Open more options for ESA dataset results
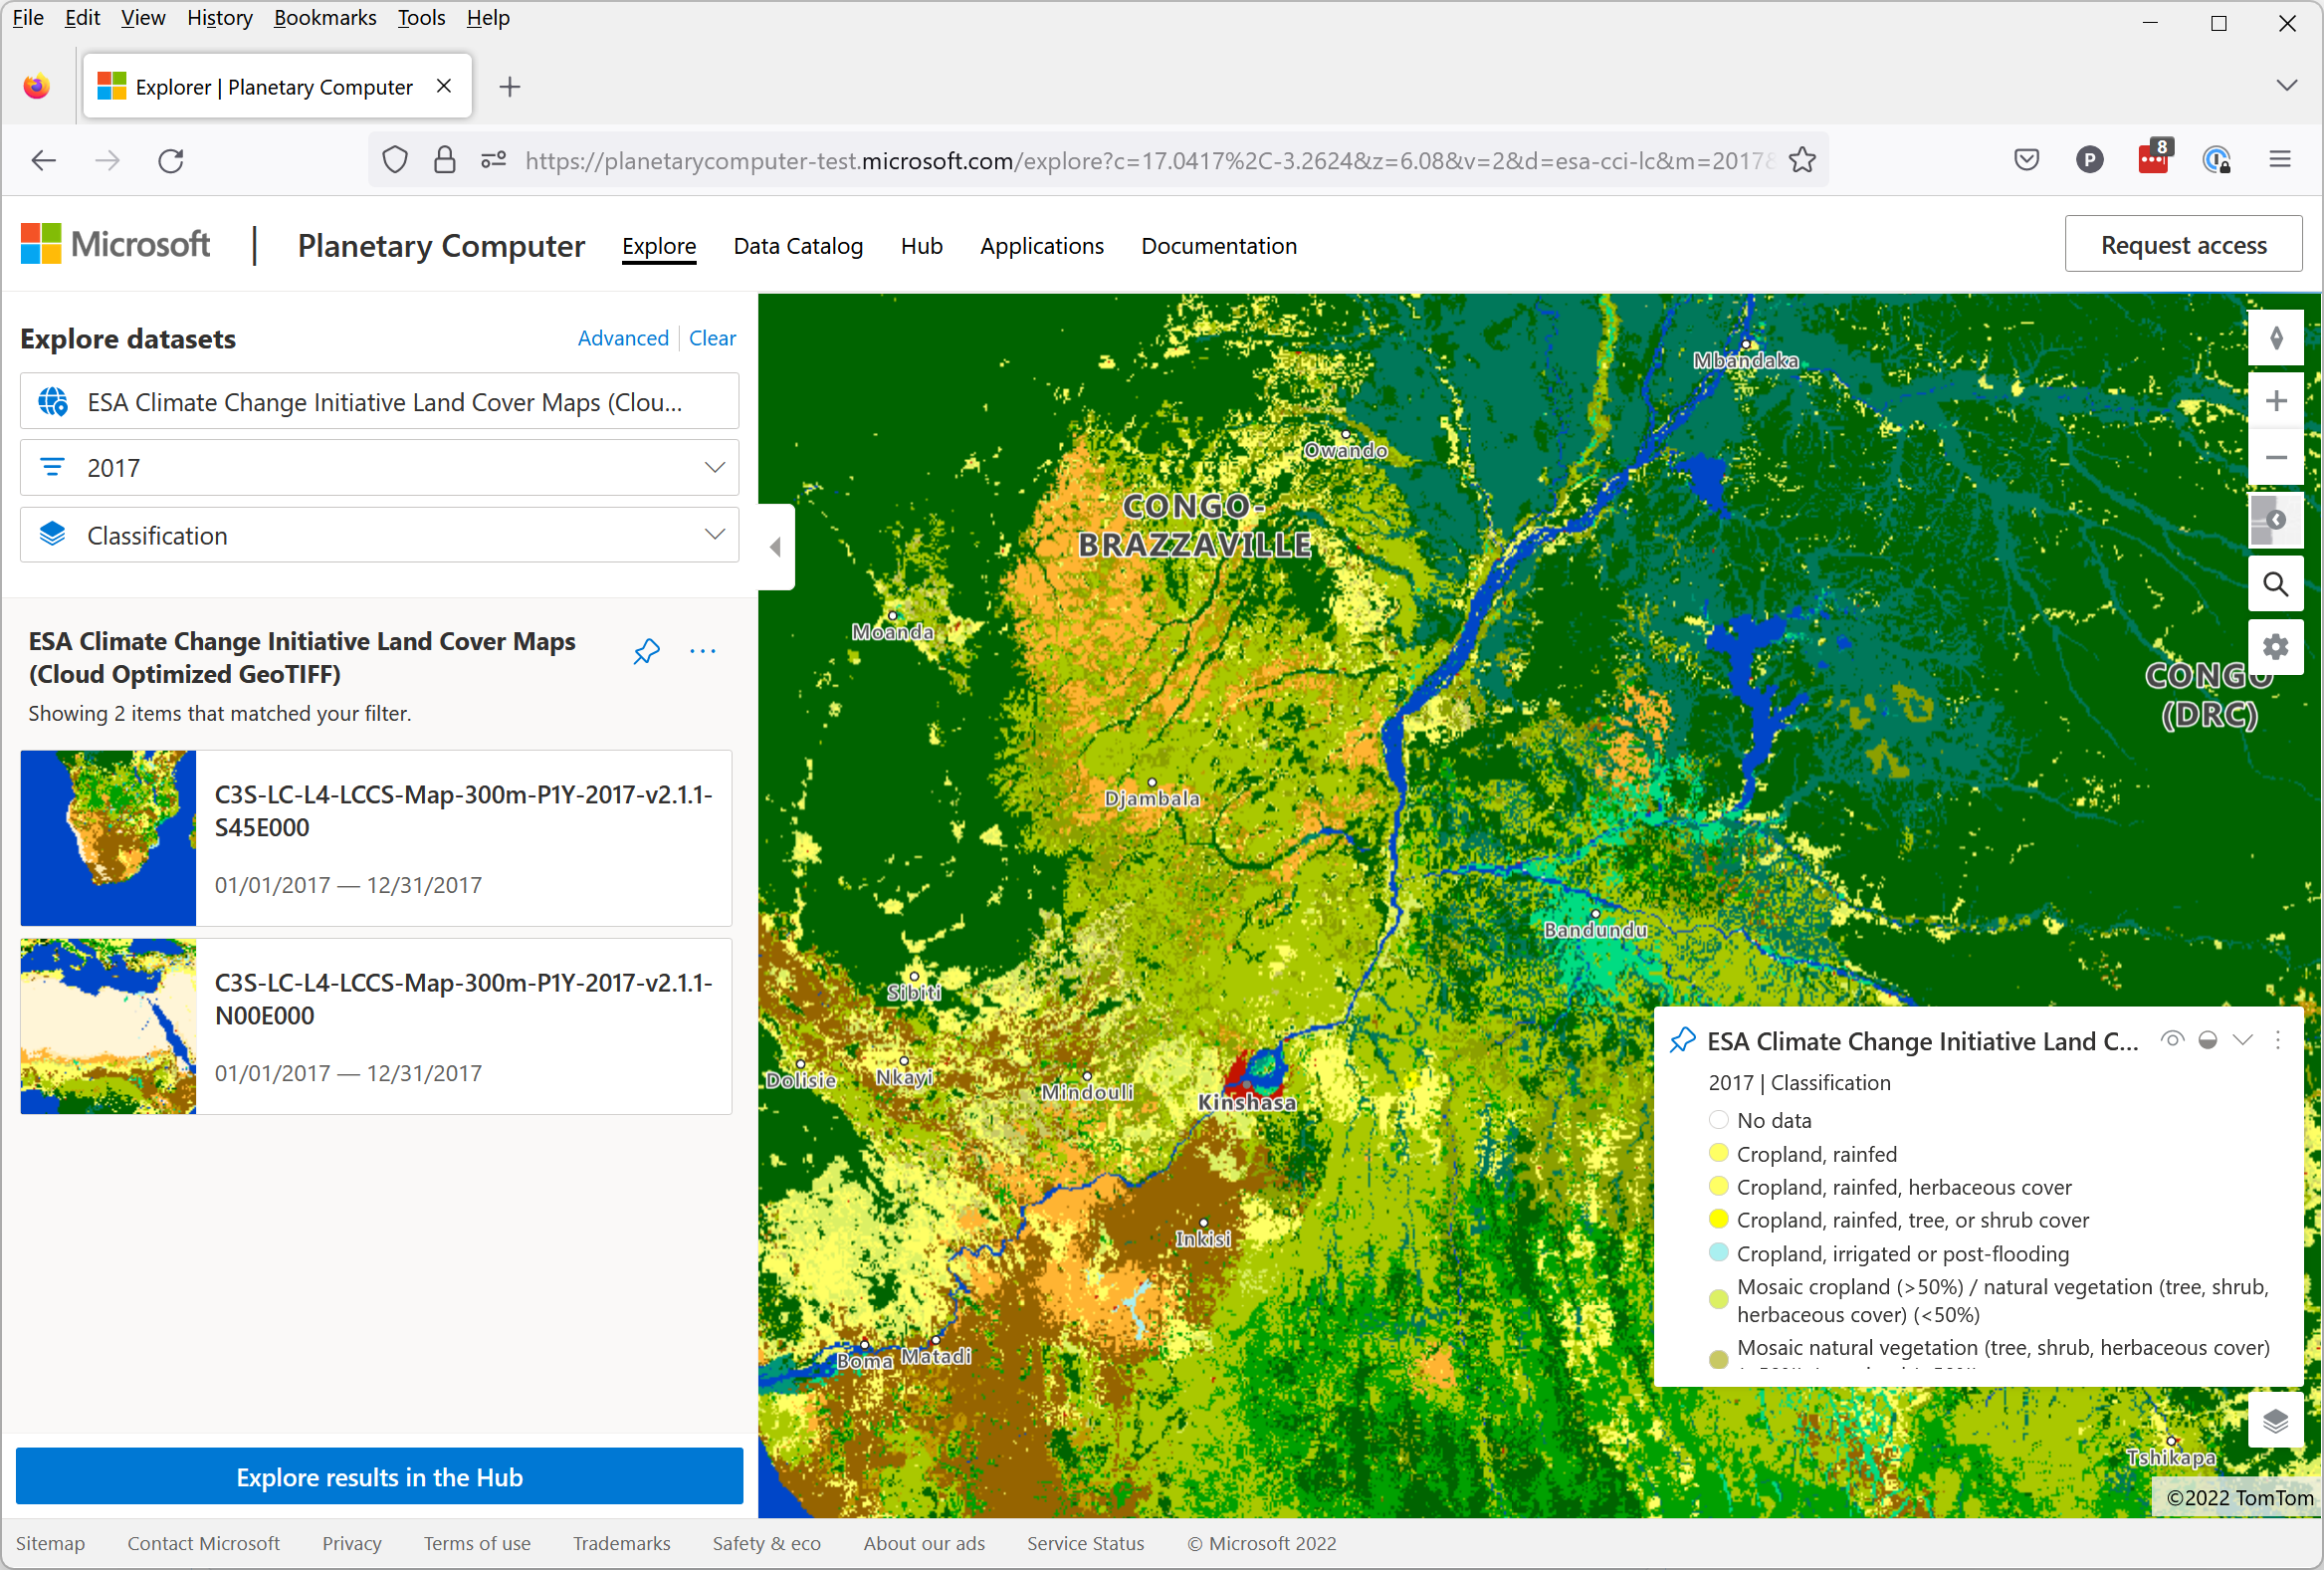The image size is (2324, 1570). tap(703, 651)
